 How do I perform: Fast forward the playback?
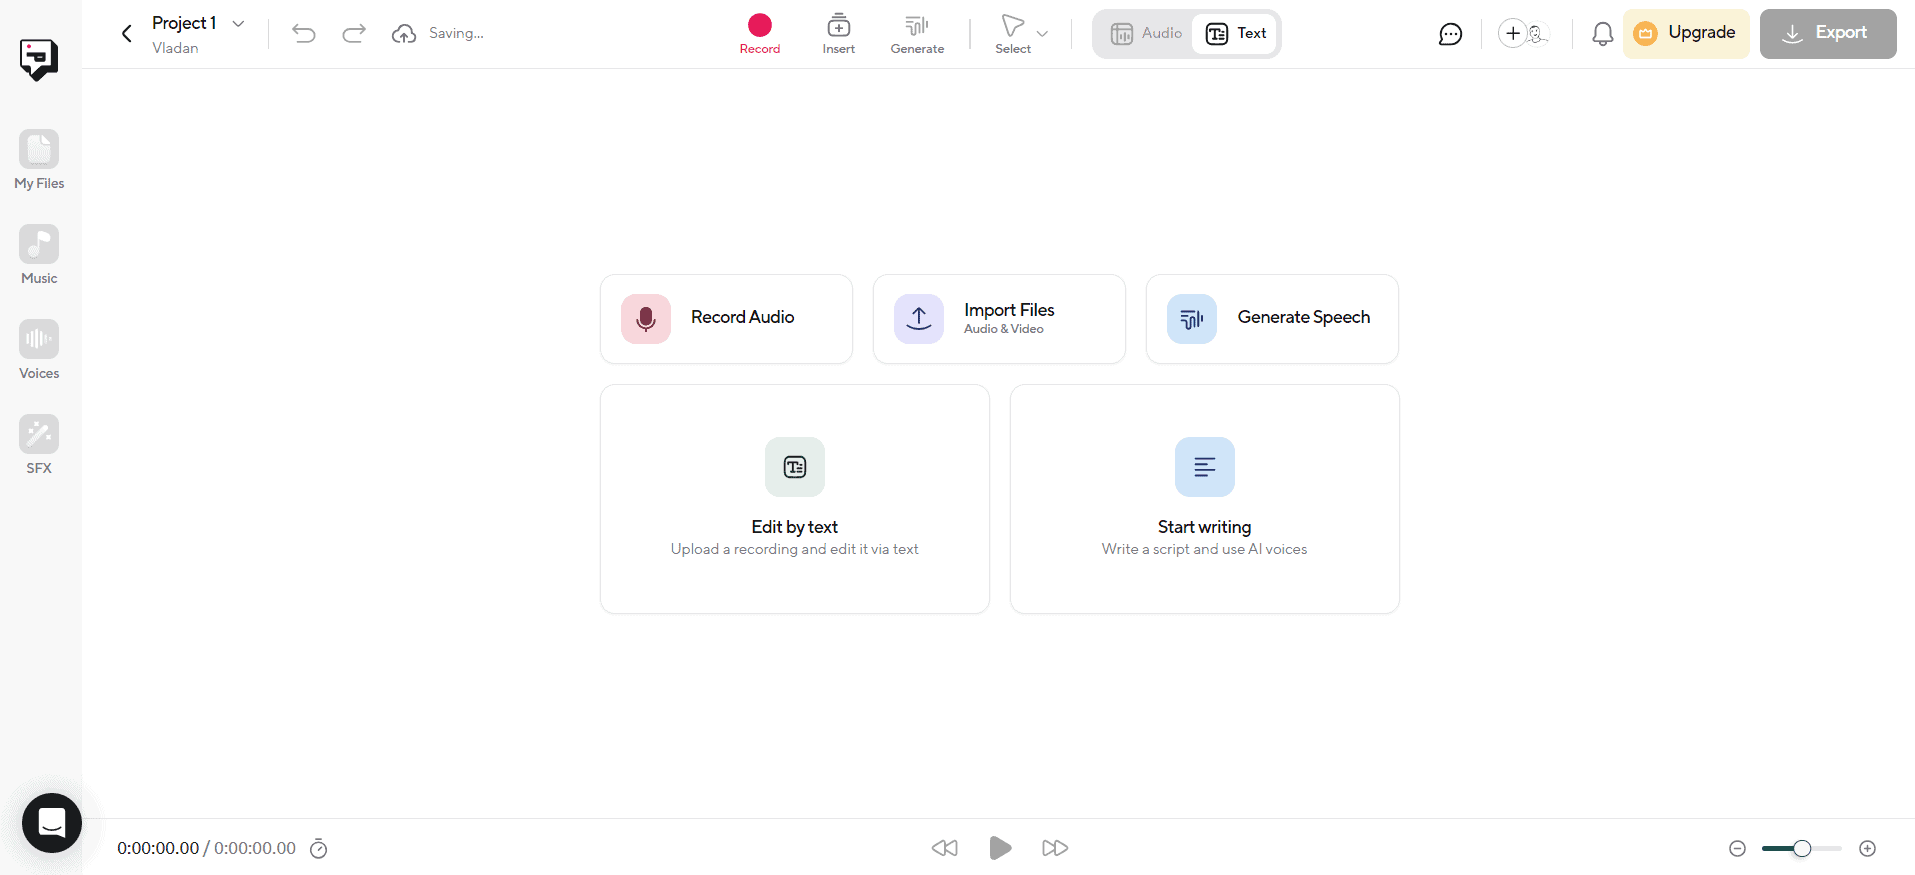point(1055,848)
